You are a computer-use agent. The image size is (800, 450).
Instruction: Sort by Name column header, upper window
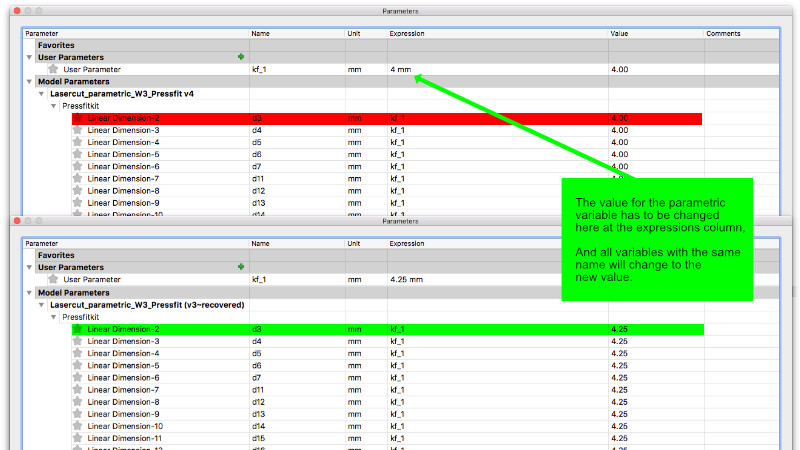tap(260, 34)
